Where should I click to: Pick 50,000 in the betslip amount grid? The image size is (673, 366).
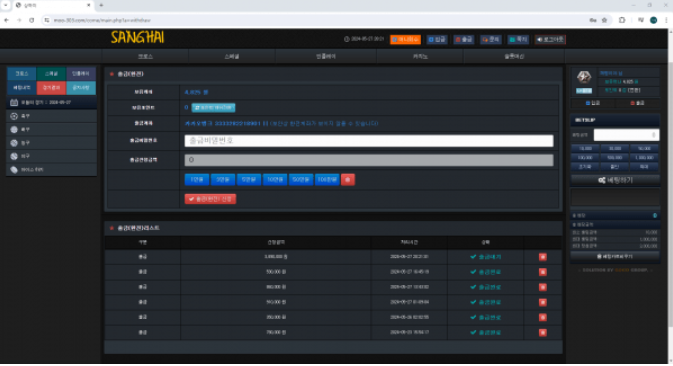click(644, 148)
